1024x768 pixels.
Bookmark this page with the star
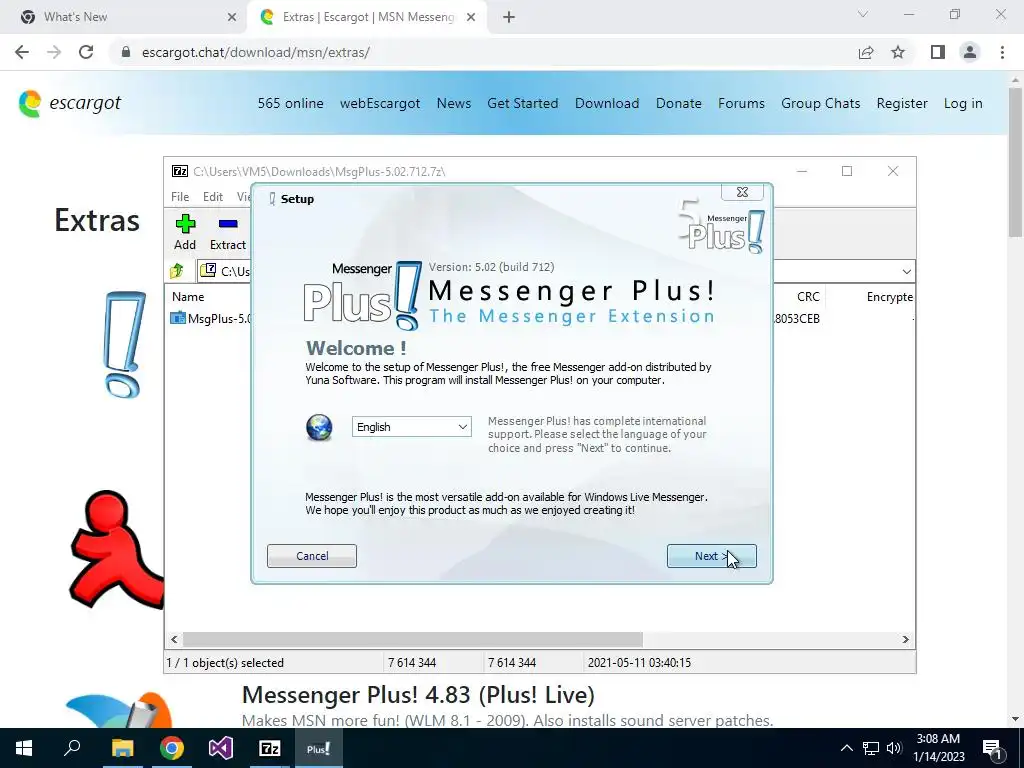tap(898, 52)
